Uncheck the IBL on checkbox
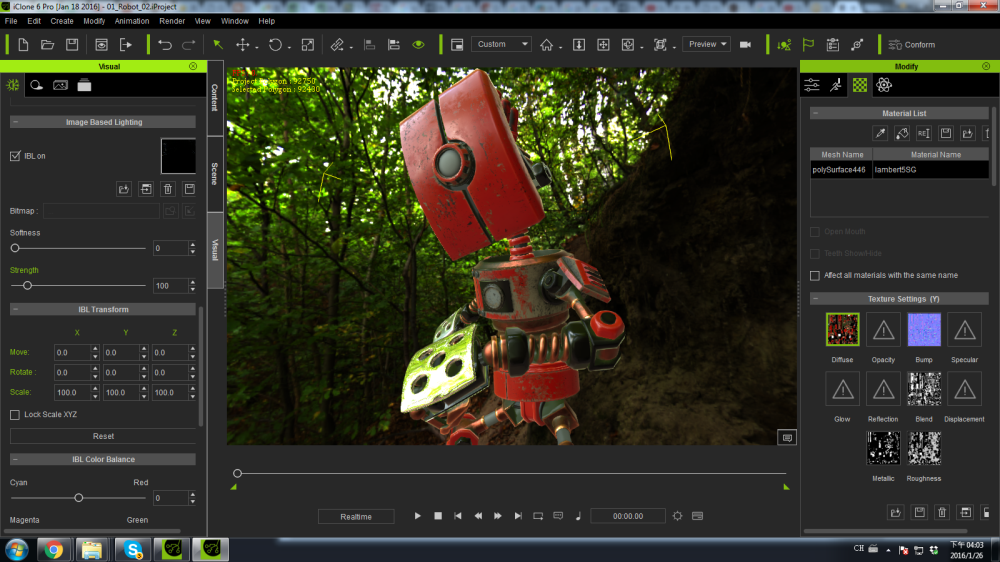Viewport: 1000px width, 562px height. tap(15, 156)
